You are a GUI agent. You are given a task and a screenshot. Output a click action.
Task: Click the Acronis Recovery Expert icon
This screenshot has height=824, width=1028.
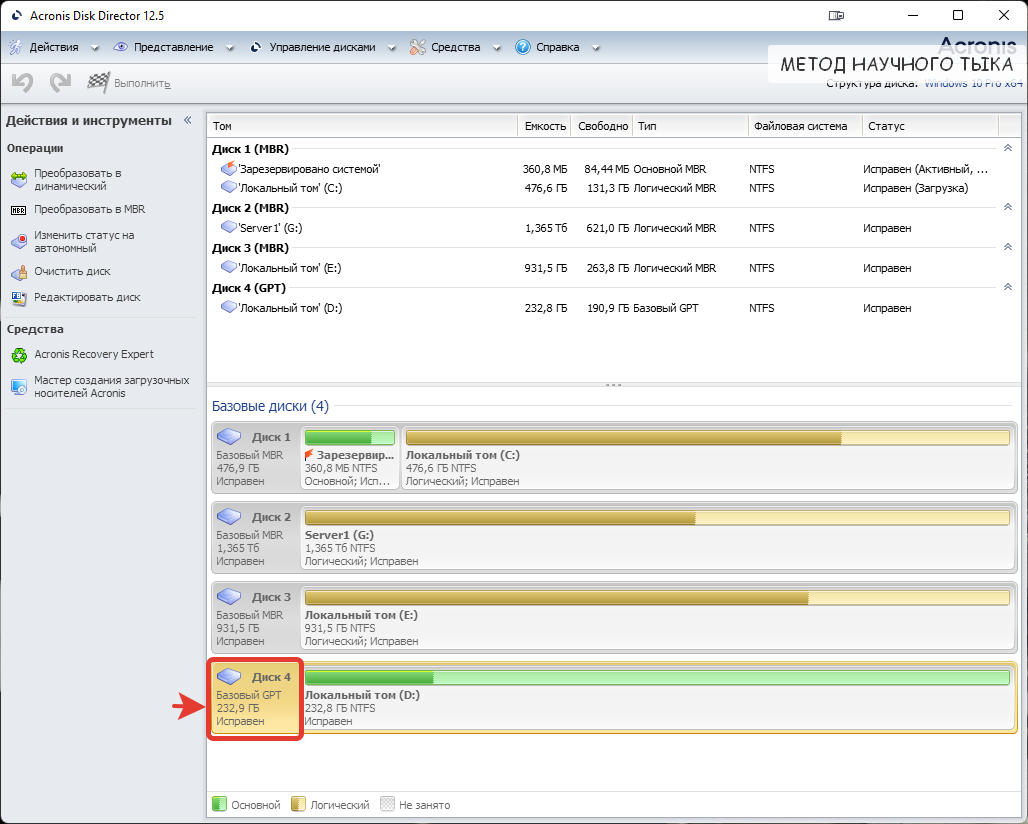pos(19,355)
